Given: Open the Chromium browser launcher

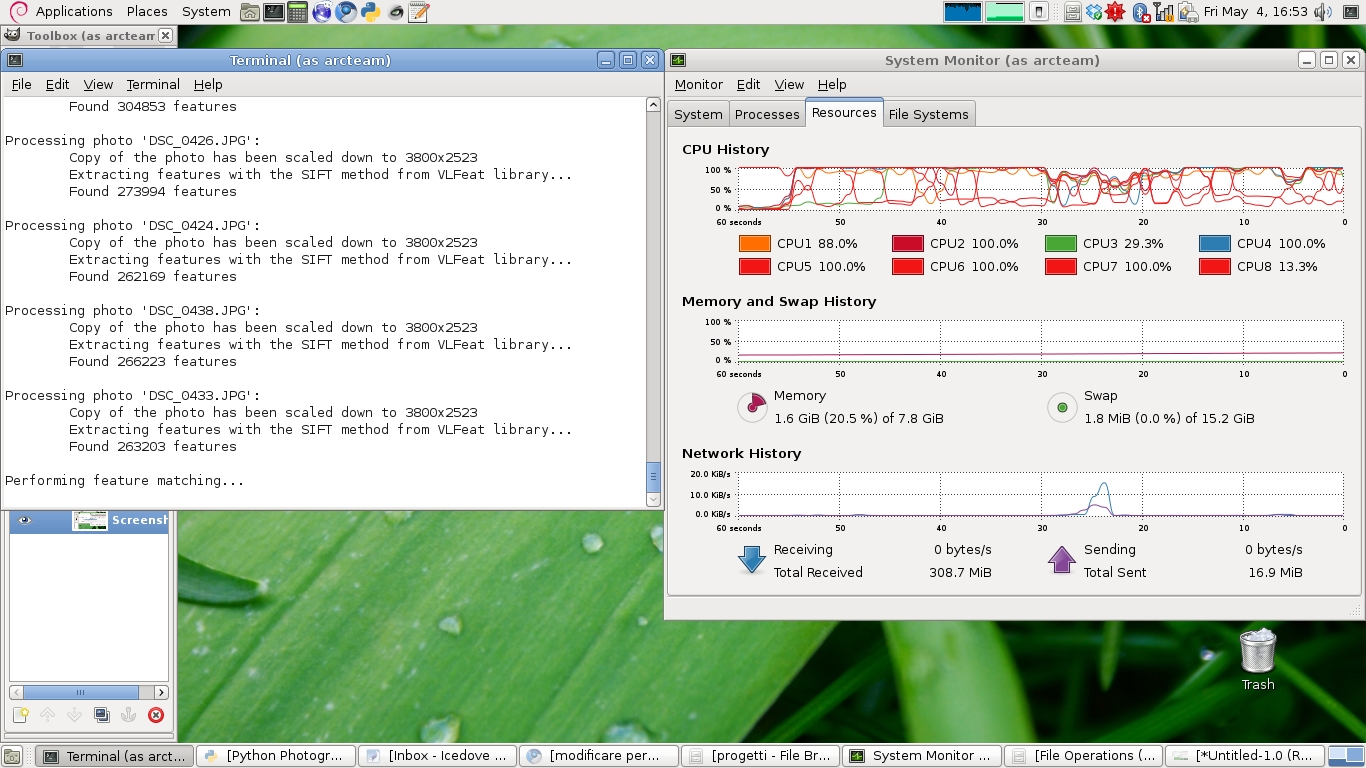Looking at the screenshot, I should point(345,12).
